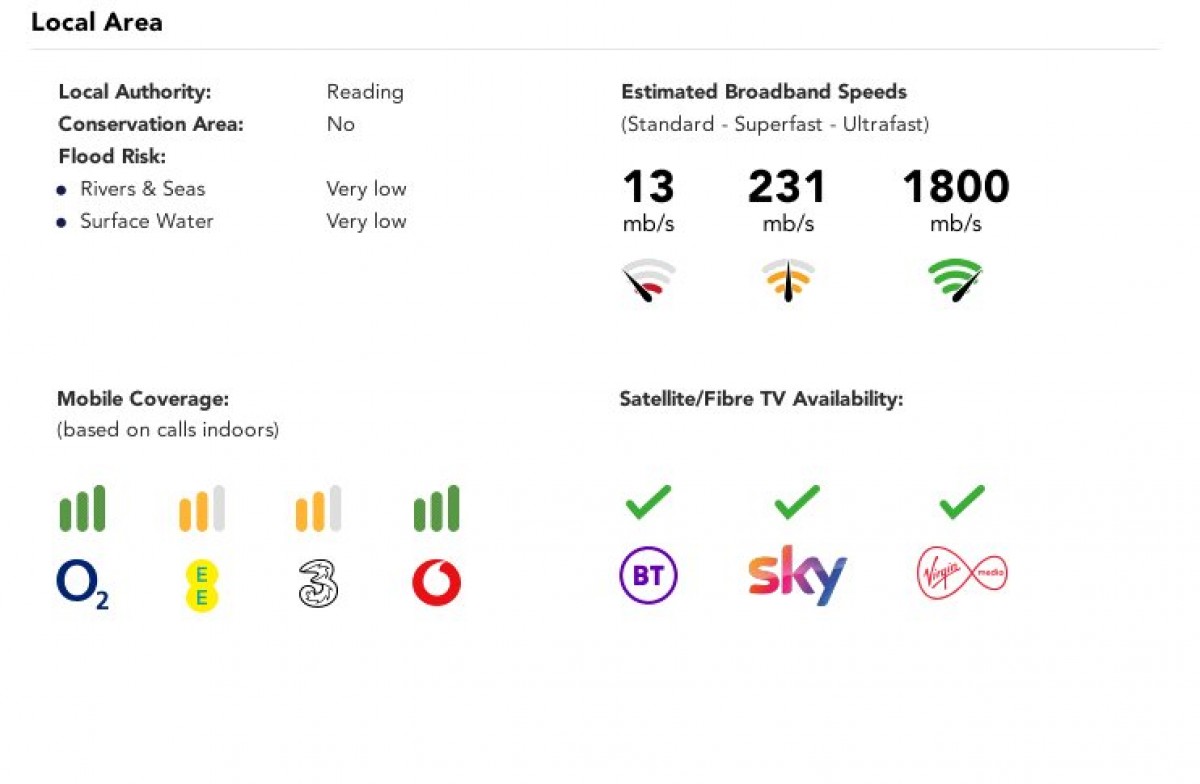This screenshot has height=784, width=1200.
Task: Click the EE network logo
Action: [201, 586]
